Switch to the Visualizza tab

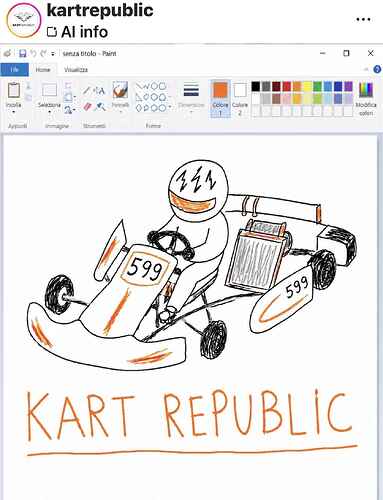click(x=76, y=70)
